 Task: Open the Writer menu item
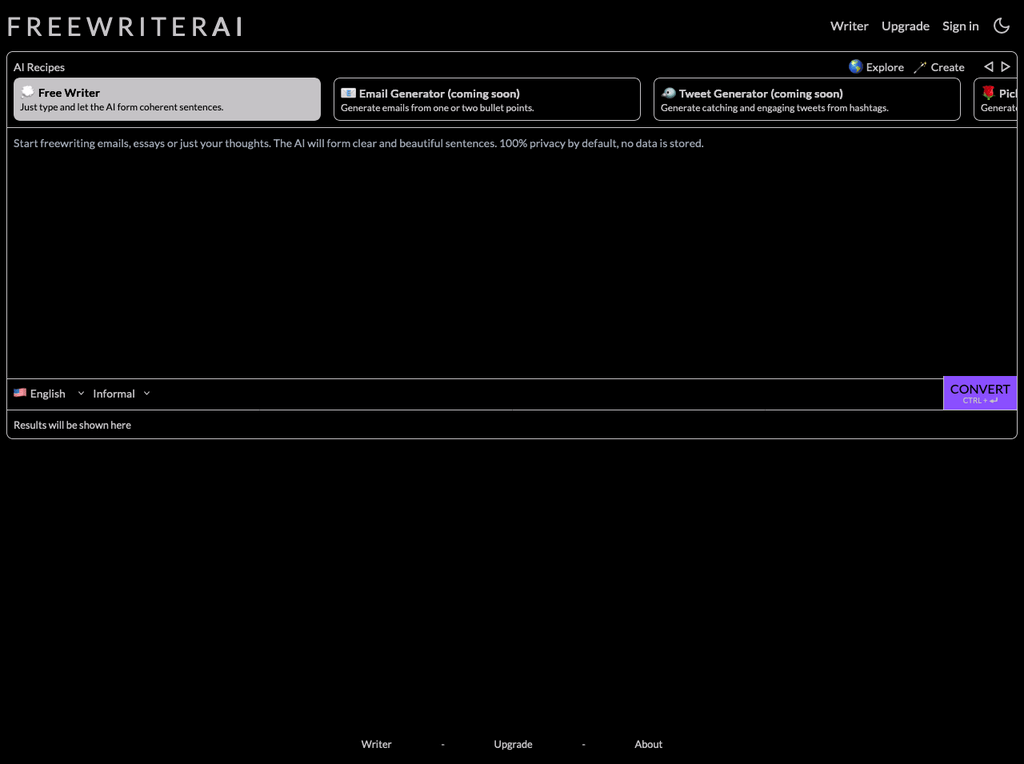tap(849, 26)
